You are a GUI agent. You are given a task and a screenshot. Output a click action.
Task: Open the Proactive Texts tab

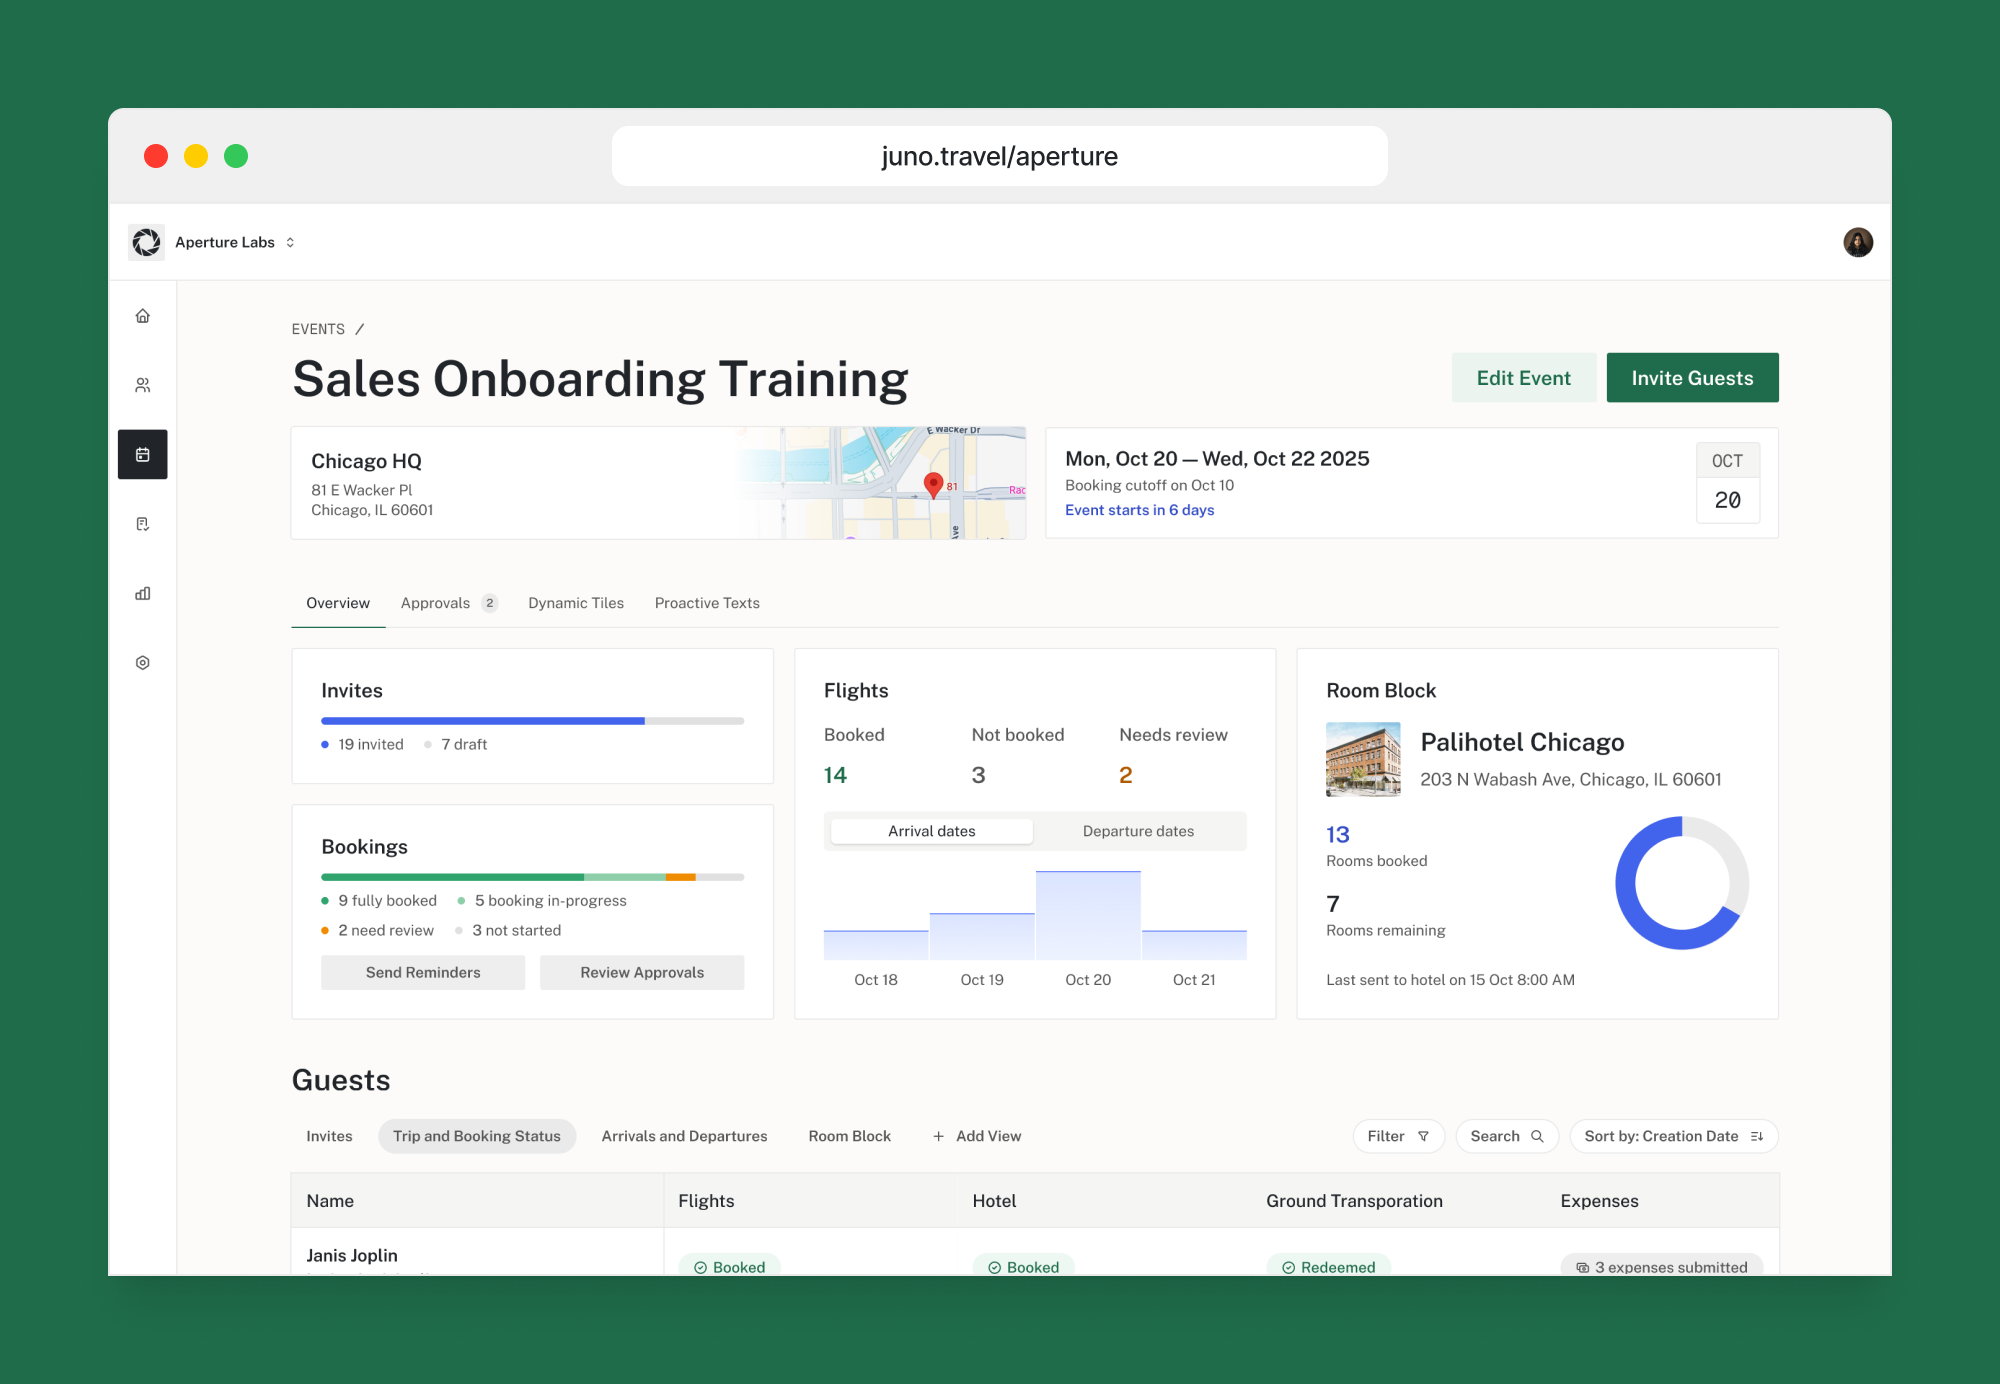point(707,602)
